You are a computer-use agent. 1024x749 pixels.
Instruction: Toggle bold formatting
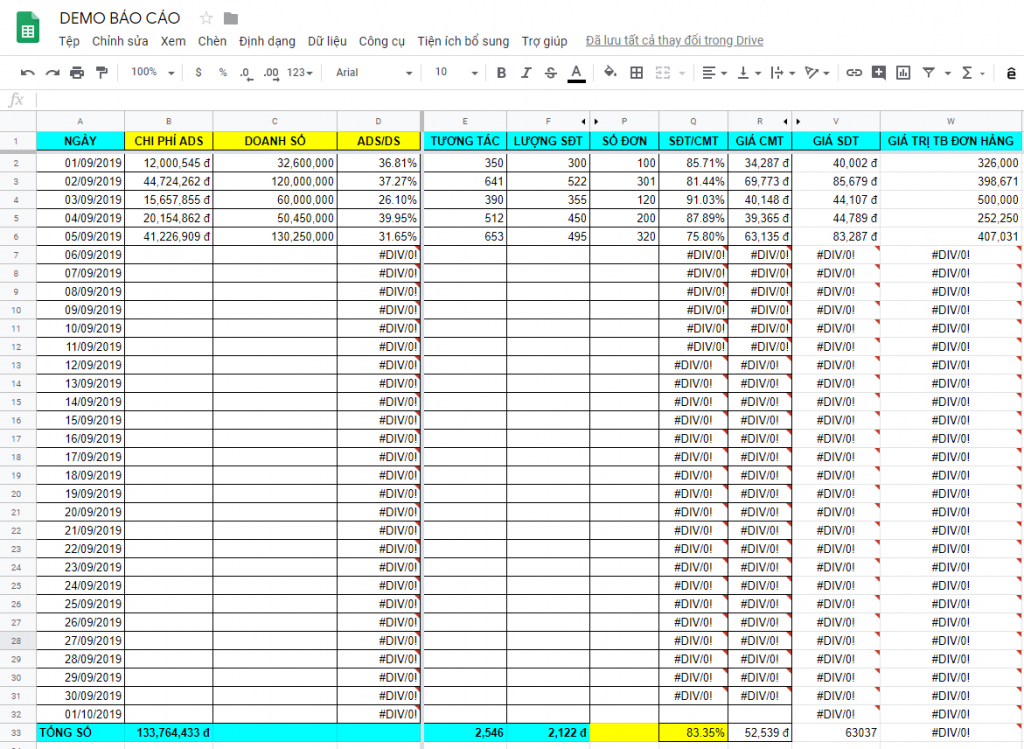pos(501,72)
